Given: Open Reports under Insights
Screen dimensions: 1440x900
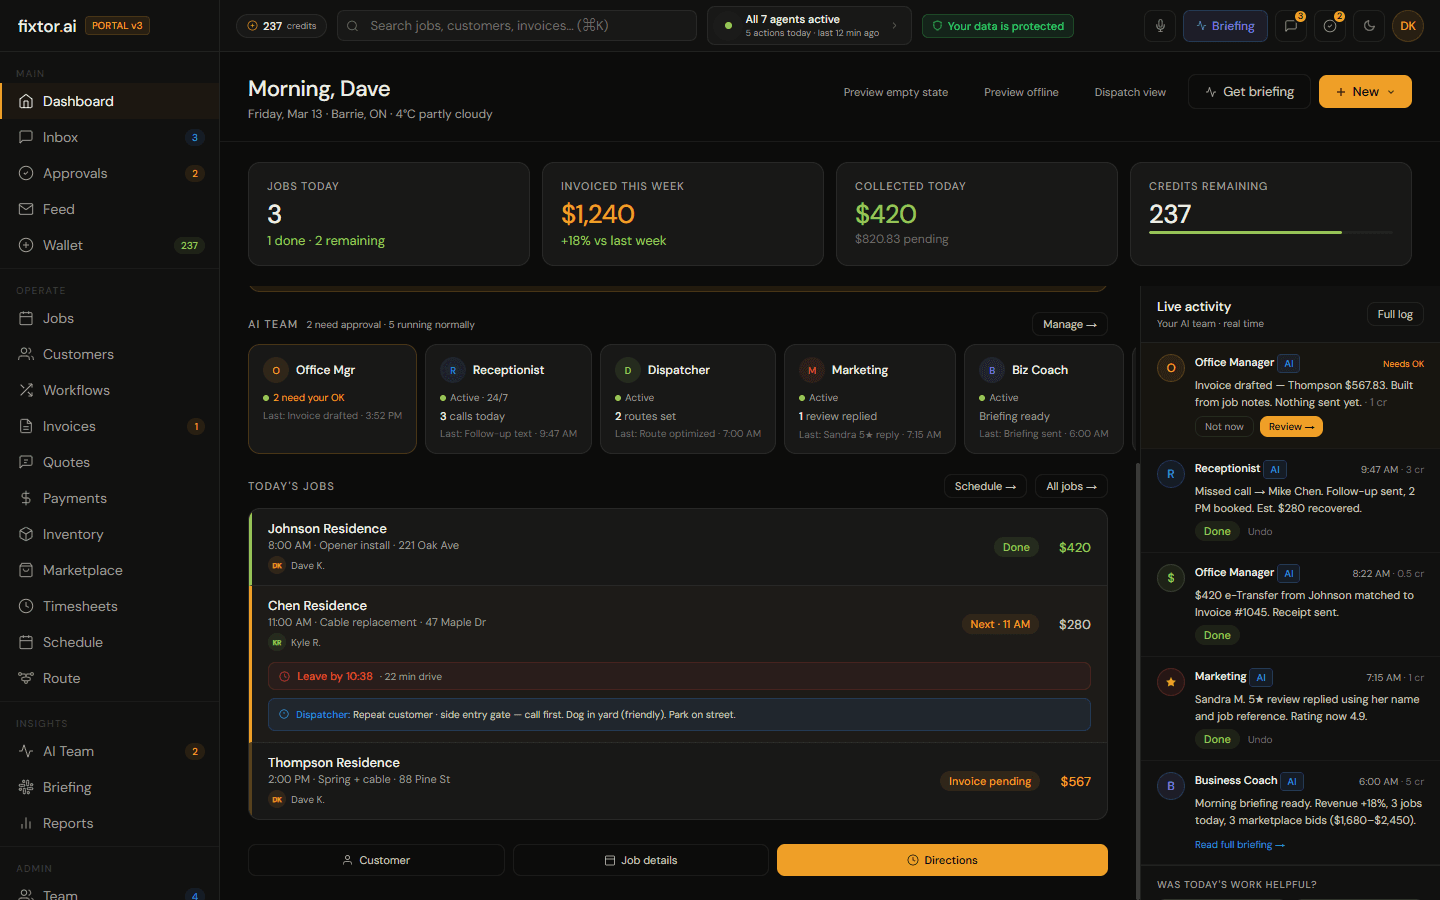Looking at the screenshot, I should tap(66, 822).
